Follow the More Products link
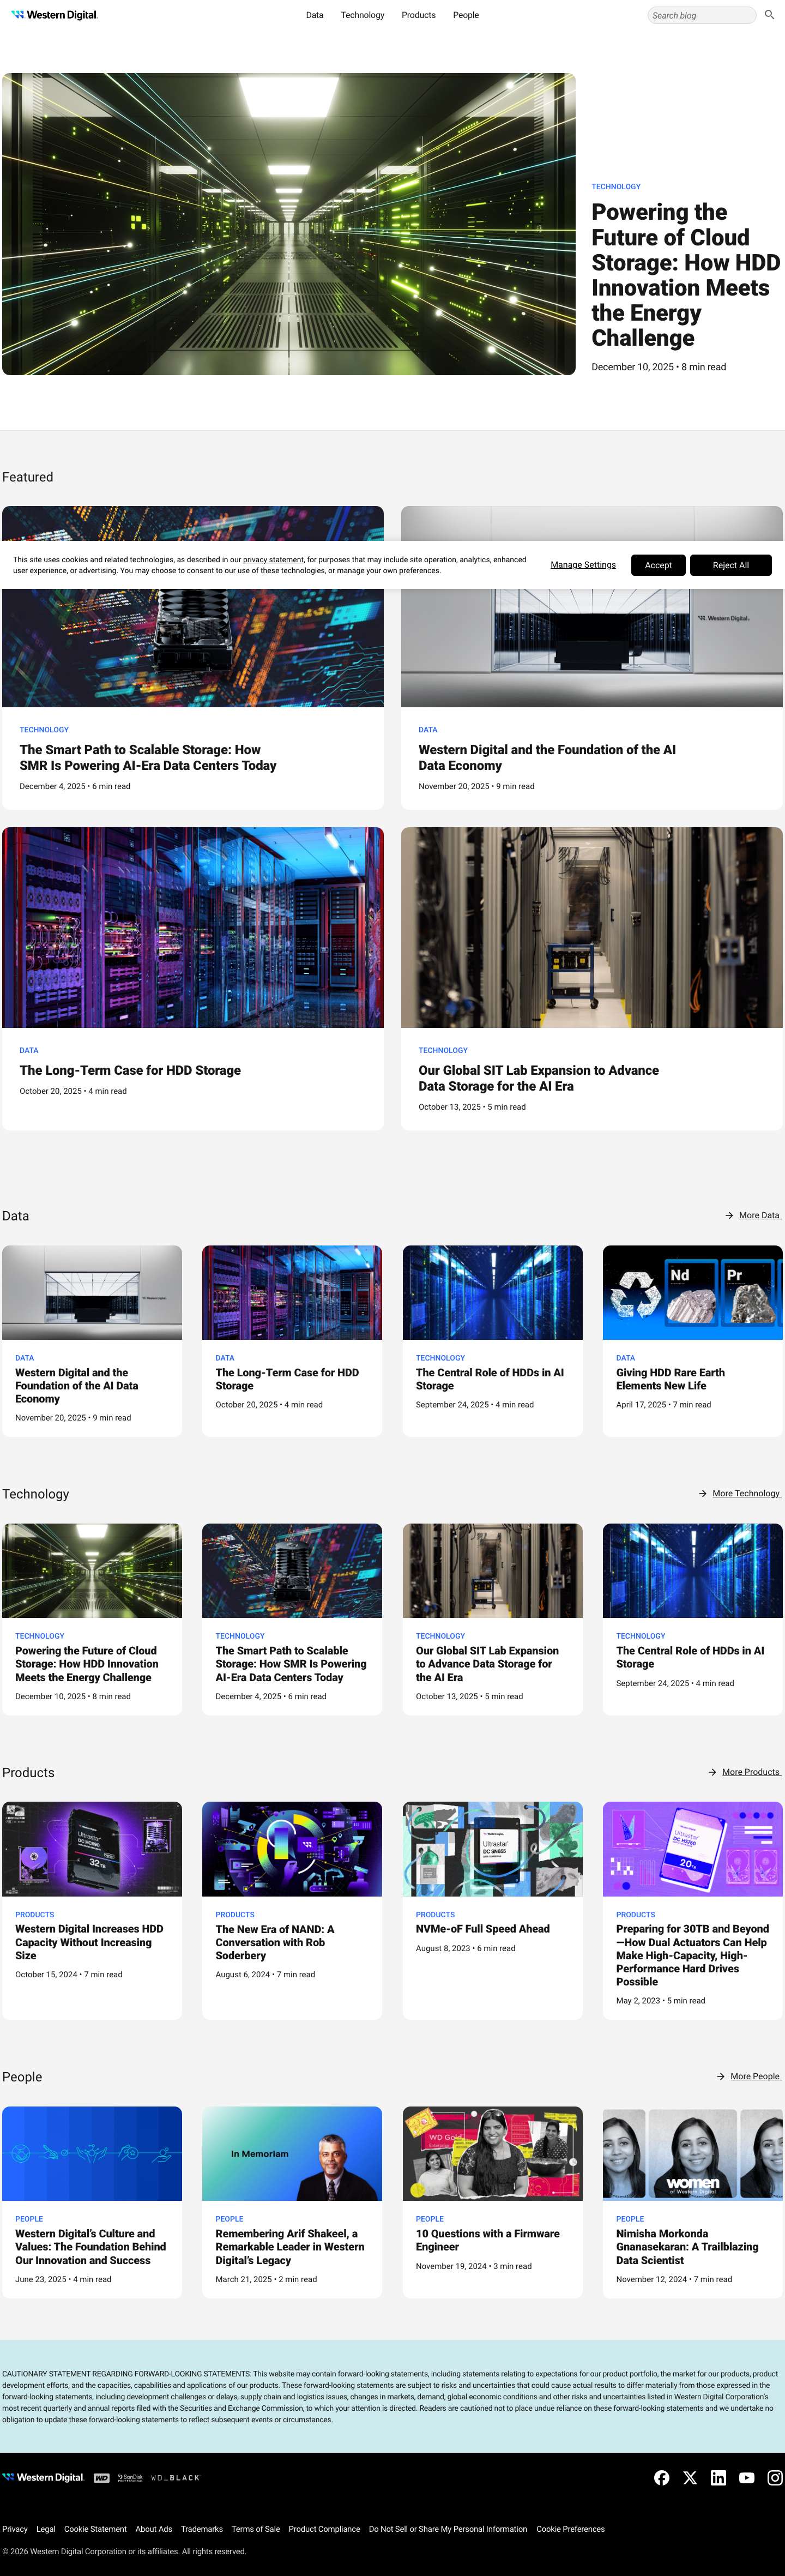The image size is (785, 2576). point(751,1771)
